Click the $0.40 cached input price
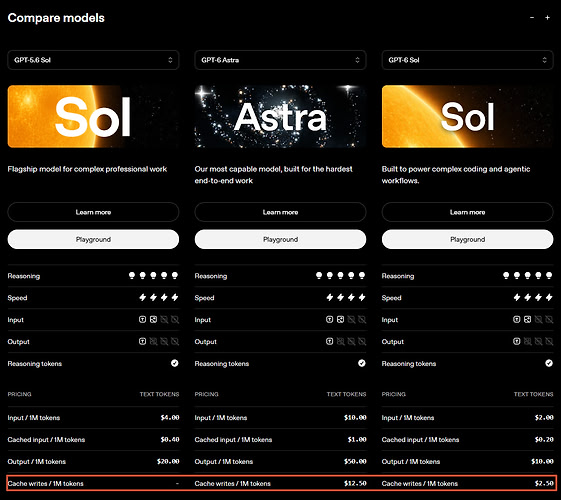Viewport: 561px width, 500px height. click(x=170, y=439)
